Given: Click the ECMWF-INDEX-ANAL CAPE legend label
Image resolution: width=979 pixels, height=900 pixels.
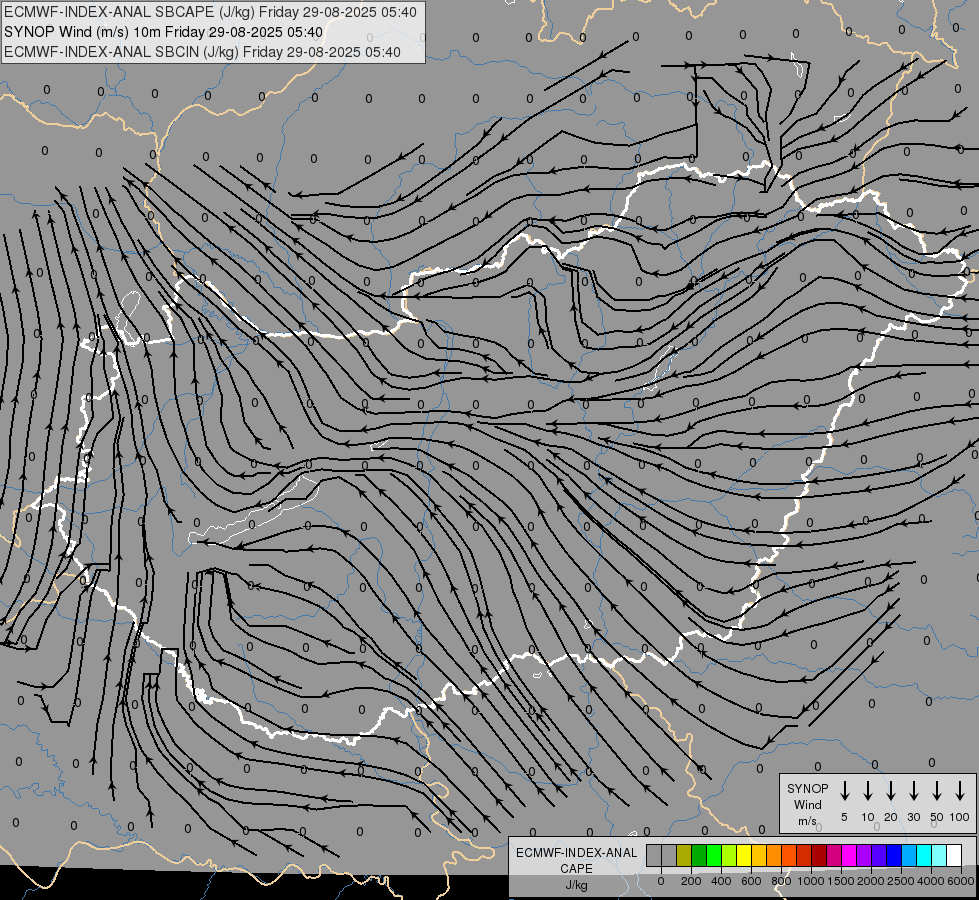Looking at the screenshot, I should [576, 868].
